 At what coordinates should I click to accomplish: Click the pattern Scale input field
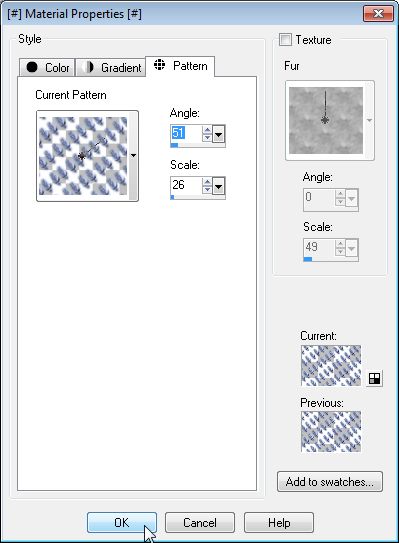(186, 185)
